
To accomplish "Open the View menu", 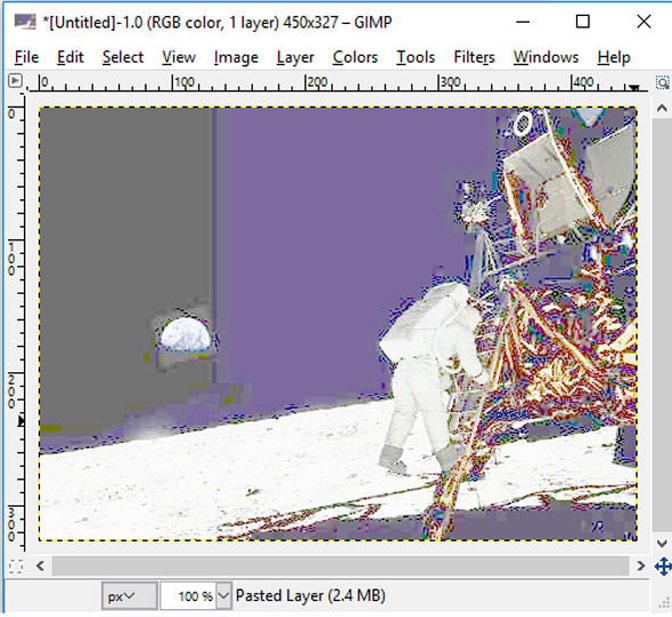I will pyautogui.click(x=179, y=57).
